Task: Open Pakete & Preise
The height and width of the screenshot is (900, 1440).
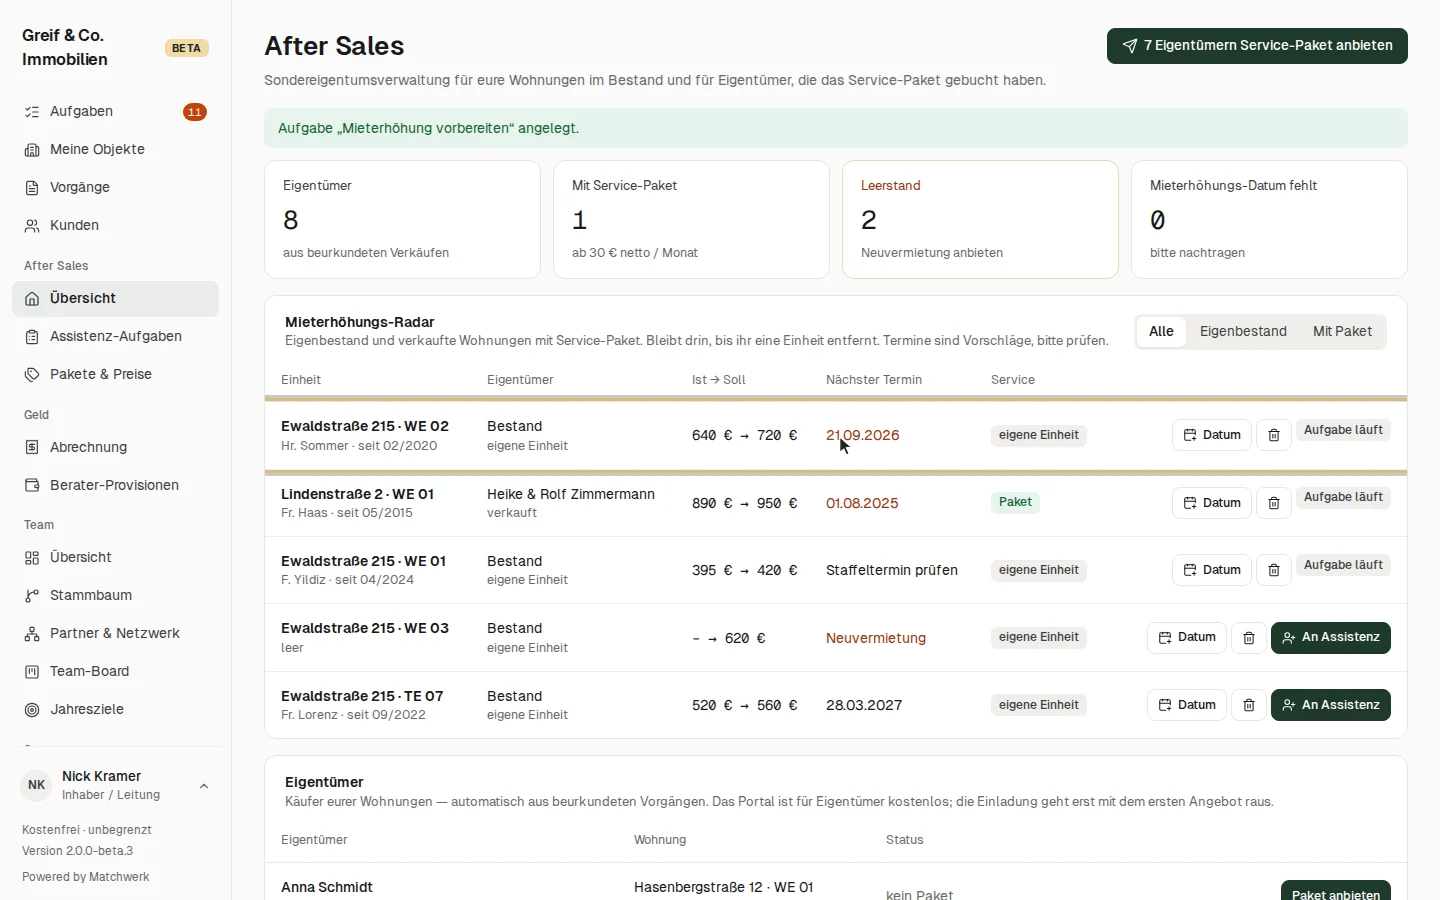Action: click(x=115, y=374)
